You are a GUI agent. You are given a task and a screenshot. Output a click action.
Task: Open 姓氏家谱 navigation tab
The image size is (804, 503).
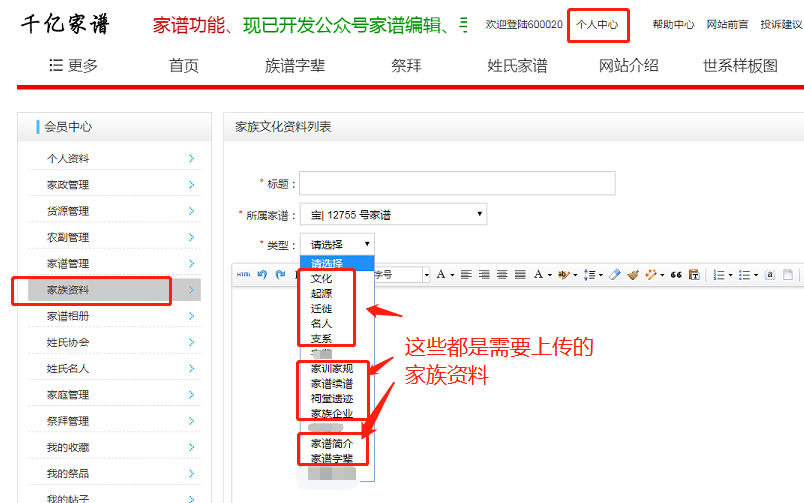click(517, 65)
